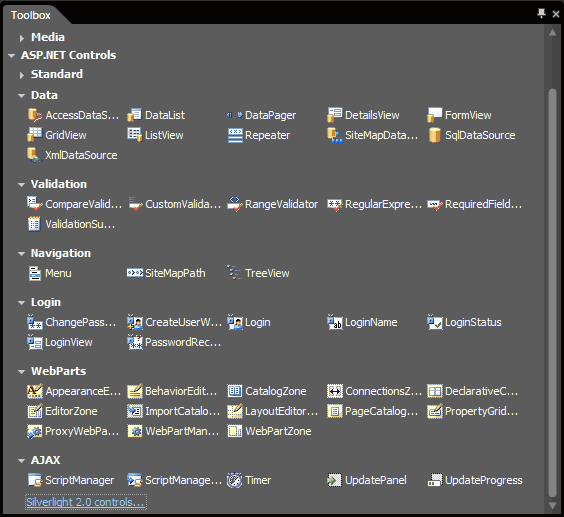Select the DetailsView control icon
Screen dimensions: 564x517
(335, 115)
